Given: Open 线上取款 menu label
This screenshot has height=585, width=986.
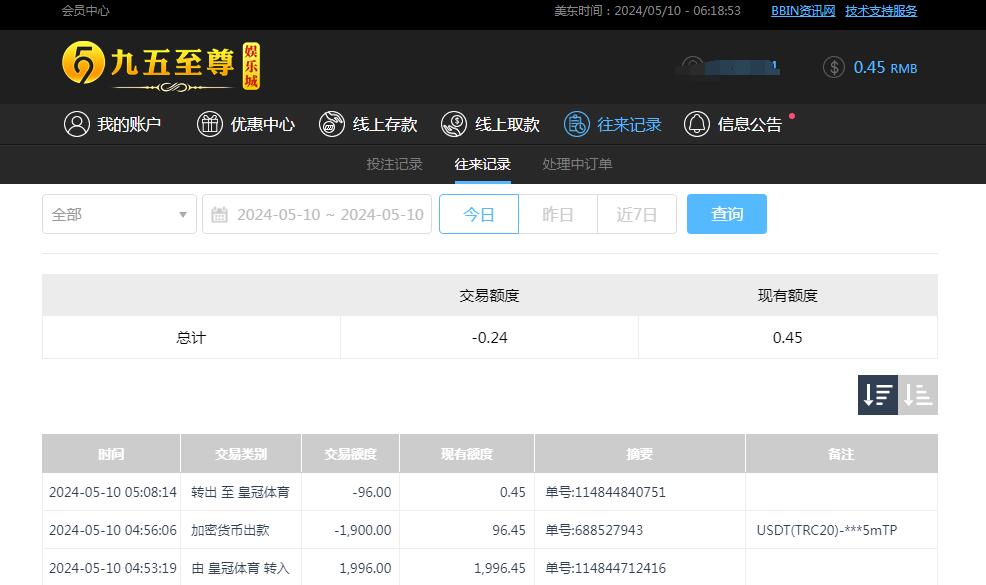Looking at the screenshot, I should [507, 125].
